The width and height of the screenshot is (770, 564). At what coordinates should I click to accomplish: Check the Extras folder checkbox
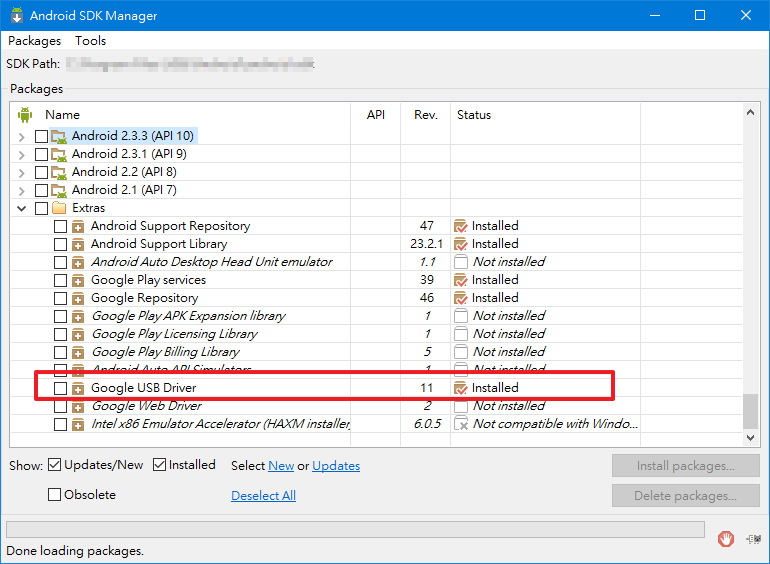point(41,208)
